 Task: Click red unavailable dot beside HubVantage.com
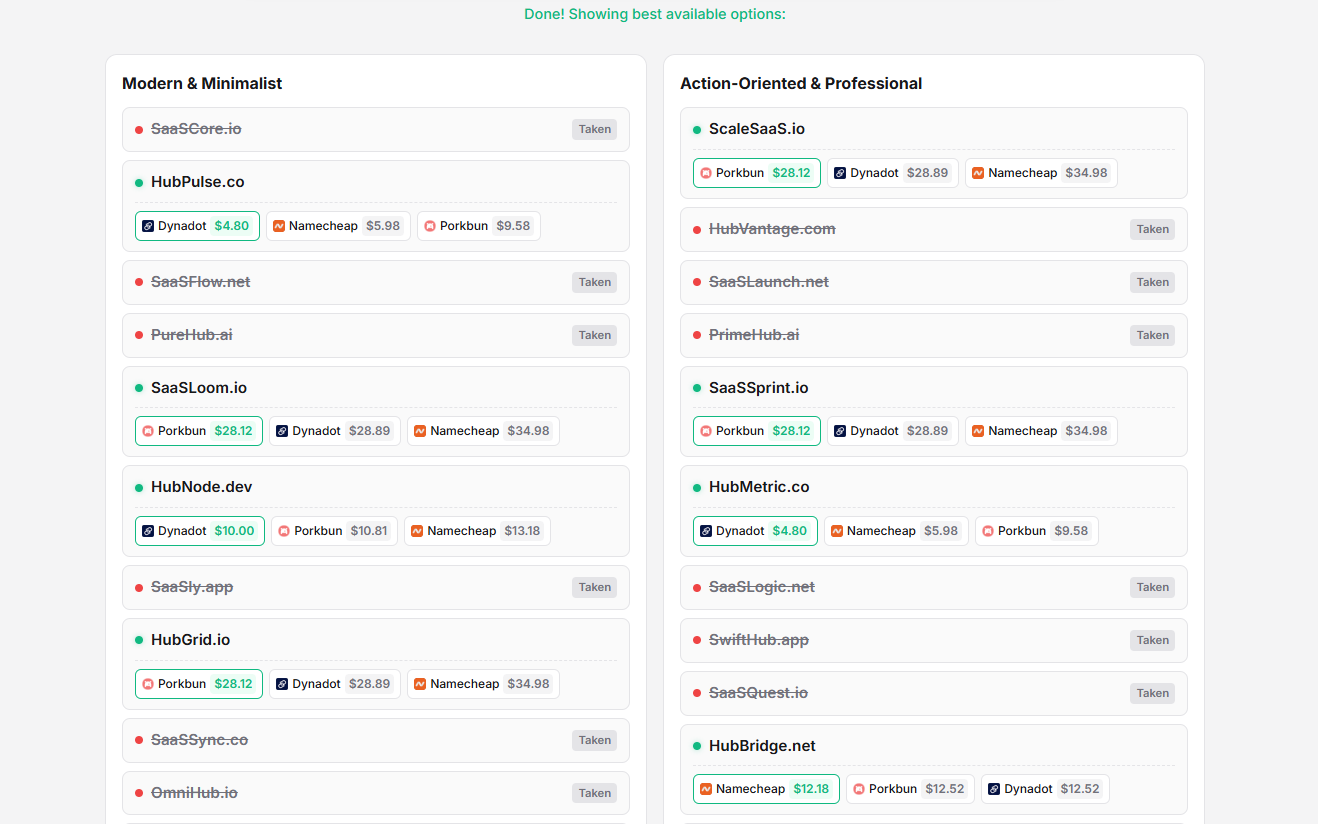click(x=697, y=230)
